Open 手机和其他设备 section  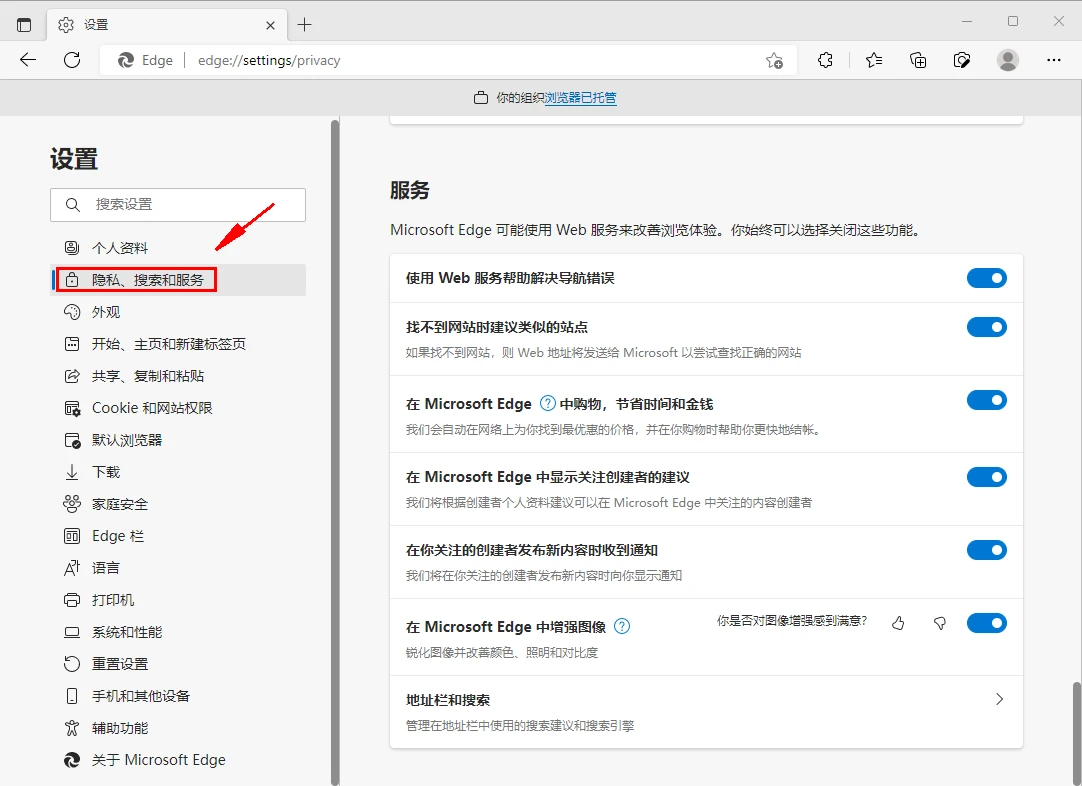coord(178,696)
